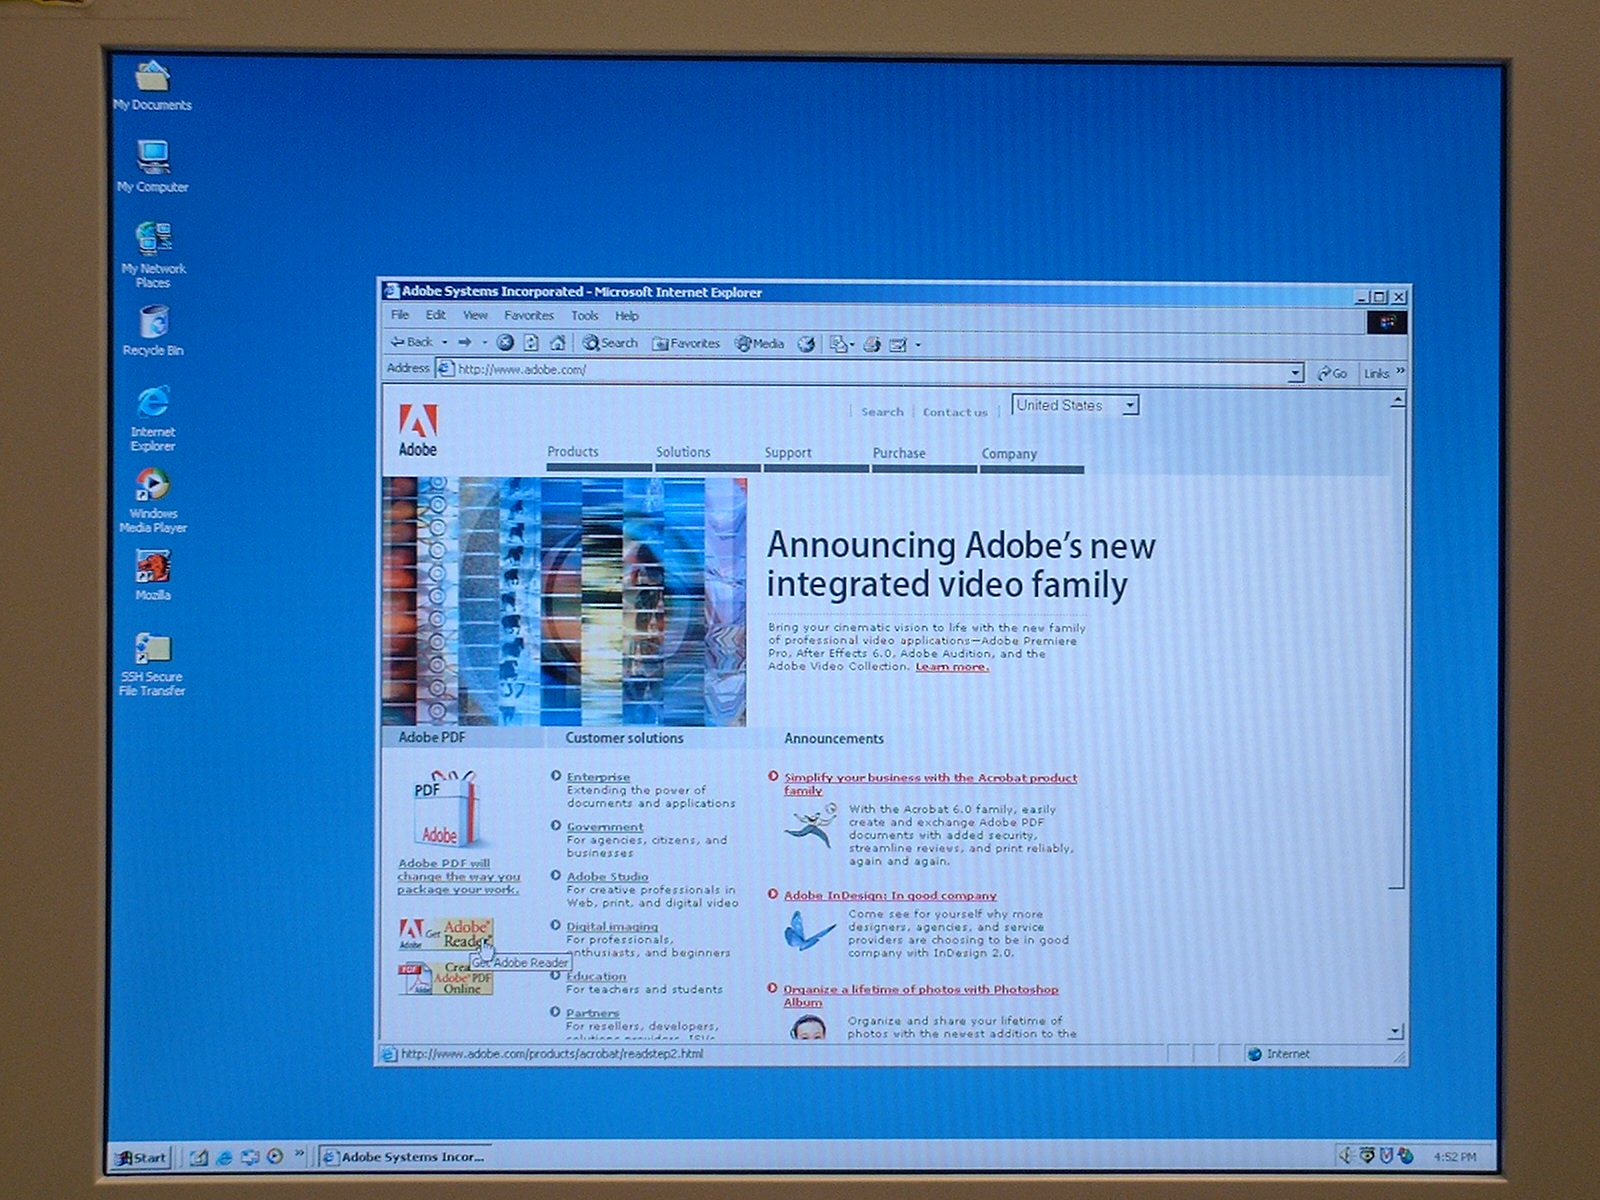Open Recycle Bin on the desktop

(153, 330)
